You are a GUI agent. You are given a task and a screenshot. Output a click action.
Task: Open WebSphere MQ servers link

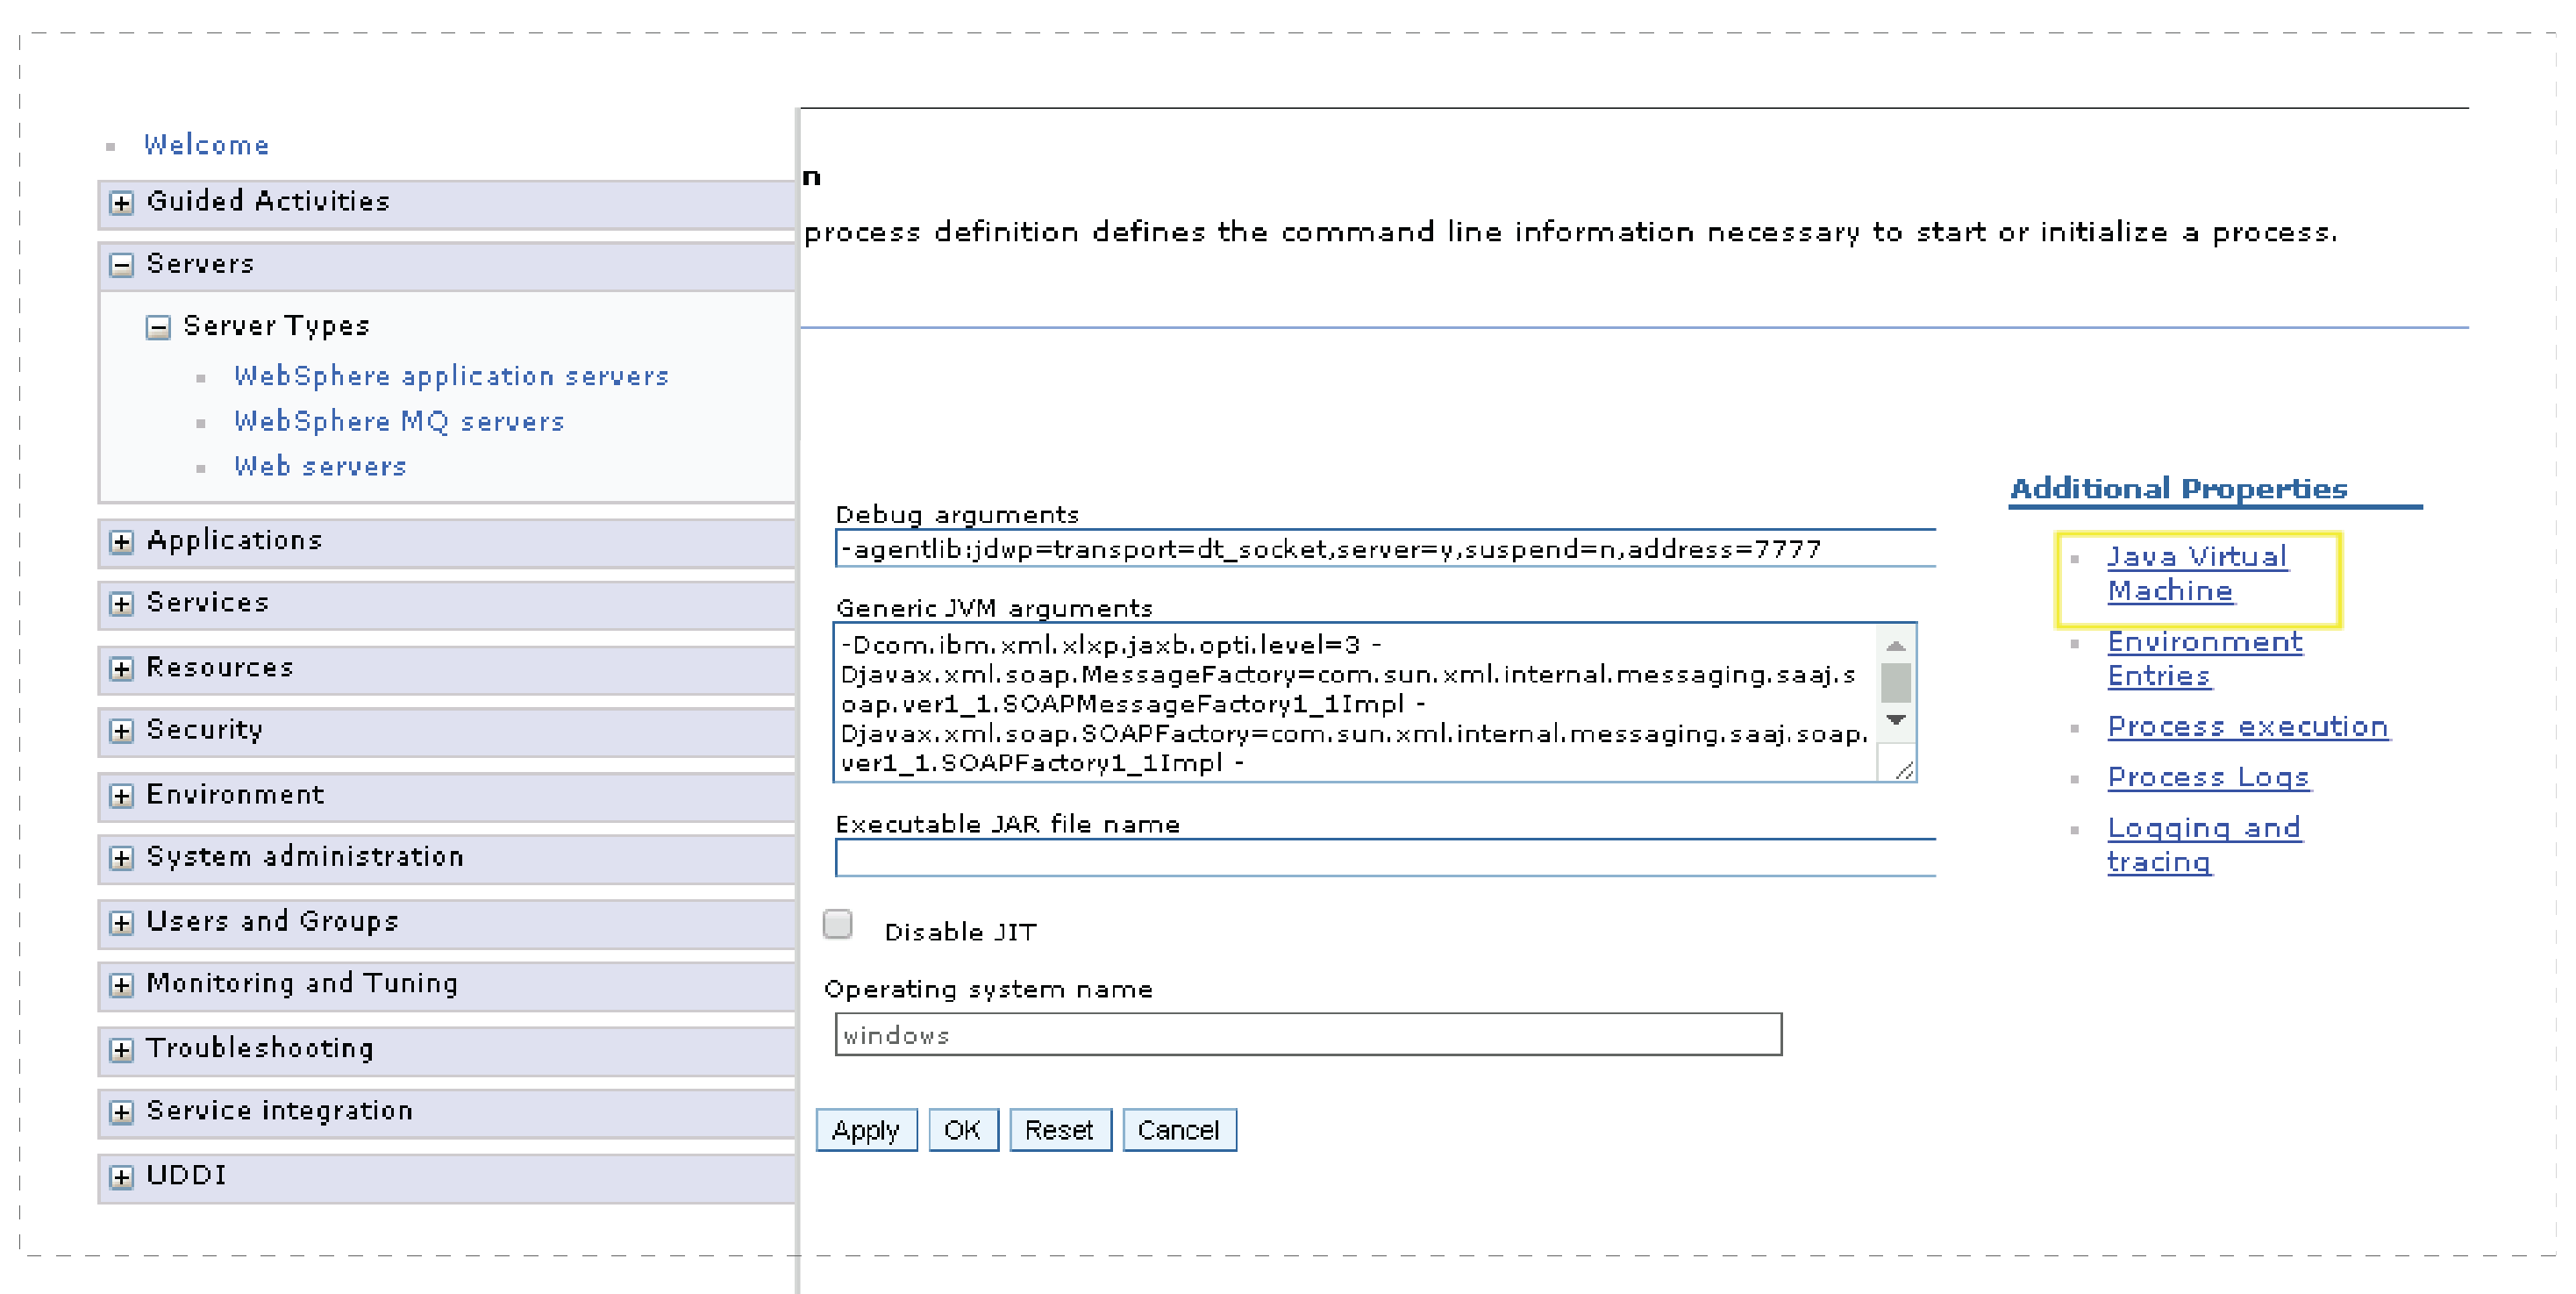(399, 421)
